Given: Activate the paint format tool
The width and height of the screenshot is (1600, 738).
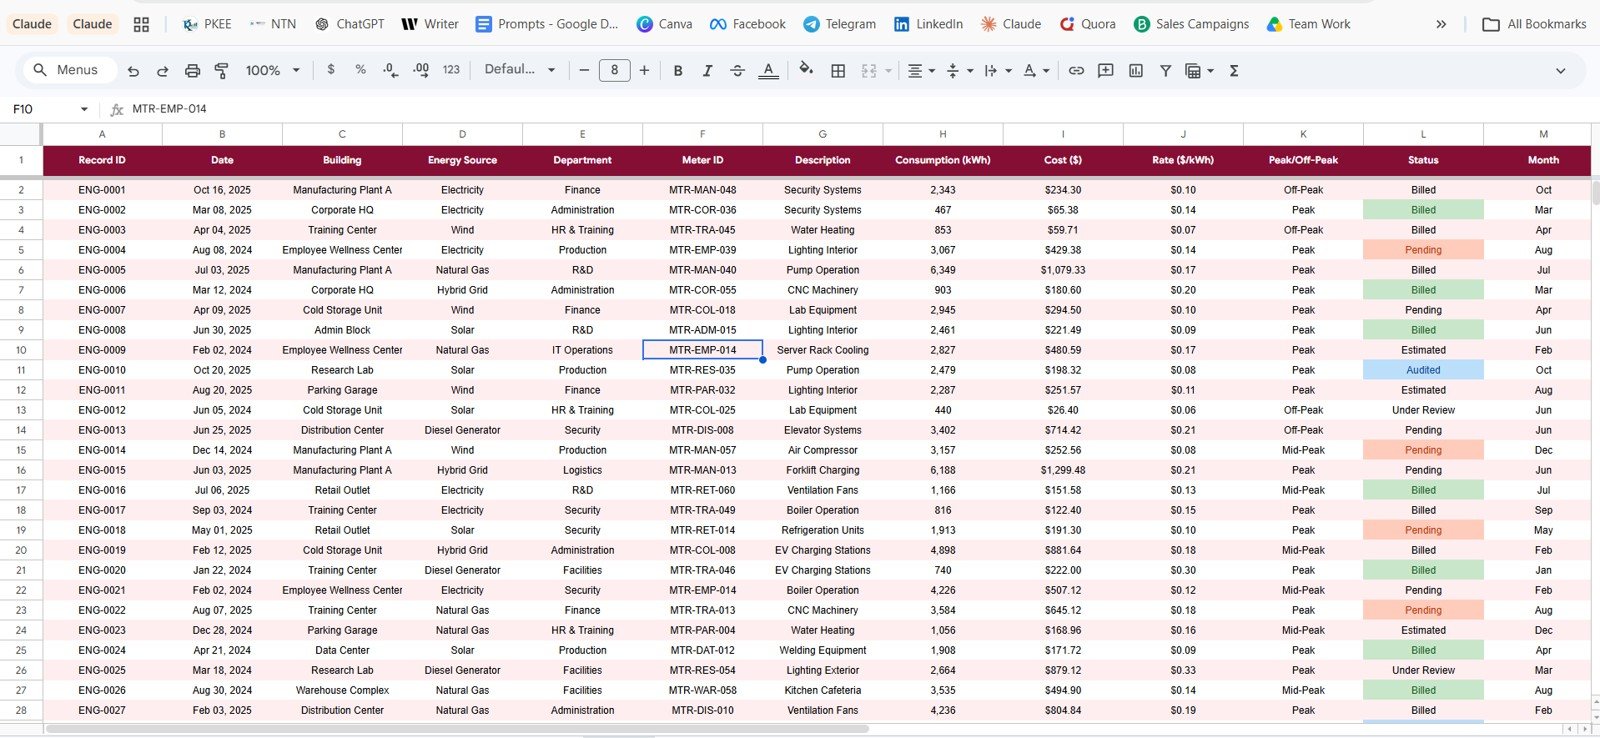Looking at the screenshot, I should click(x=222, y=70).
